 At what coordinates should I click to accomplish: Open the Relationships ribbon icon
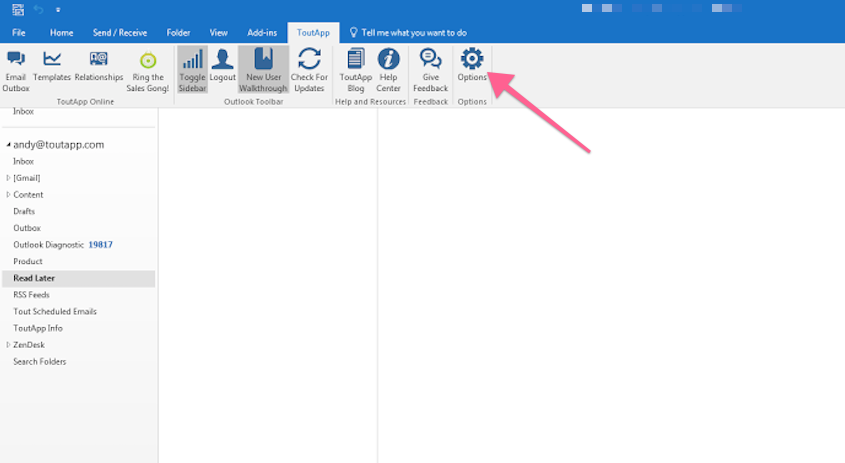click(98, 66)
